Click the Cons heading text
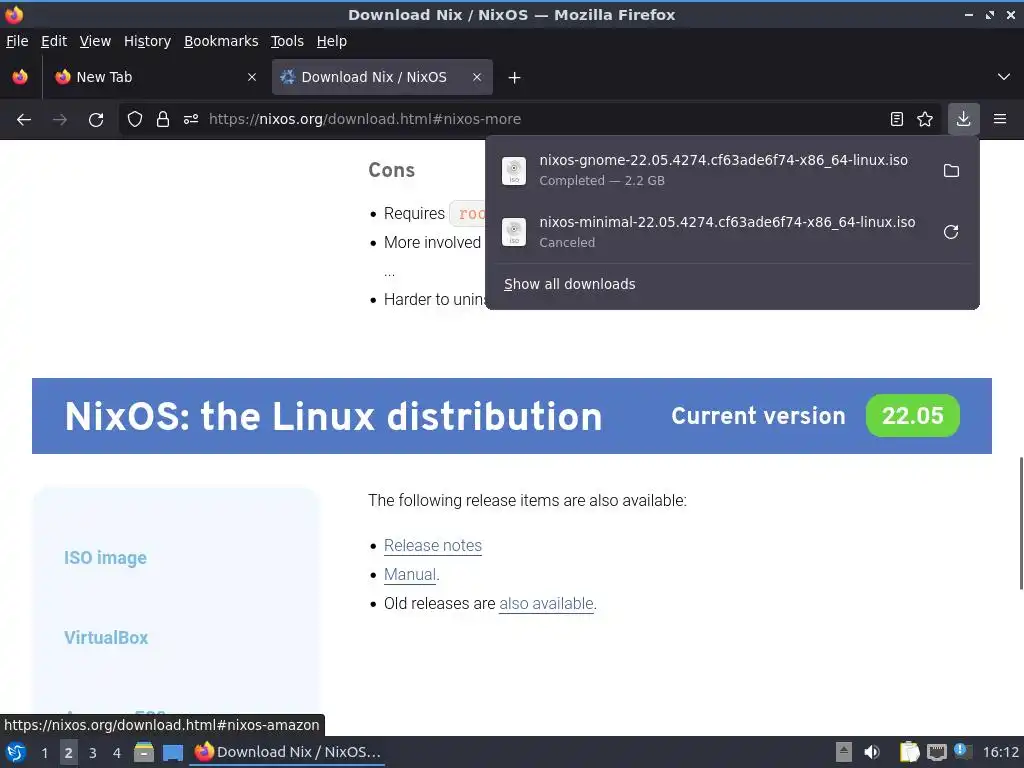1024x768 pixels. pyautogui.click(x=391, y=170)
